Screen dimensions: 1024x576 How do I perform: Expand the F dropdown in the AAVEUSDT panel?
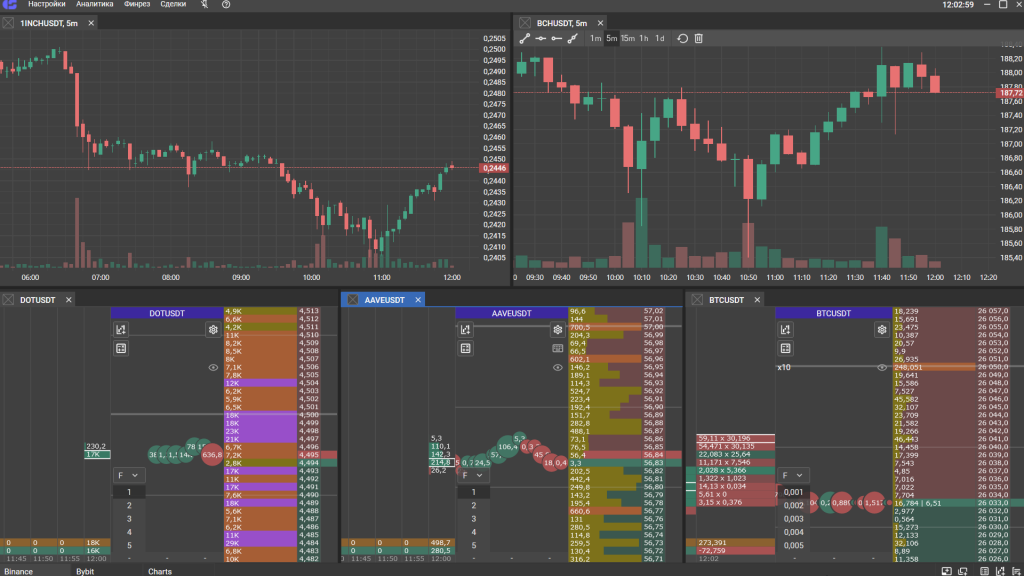pos(472,475)
